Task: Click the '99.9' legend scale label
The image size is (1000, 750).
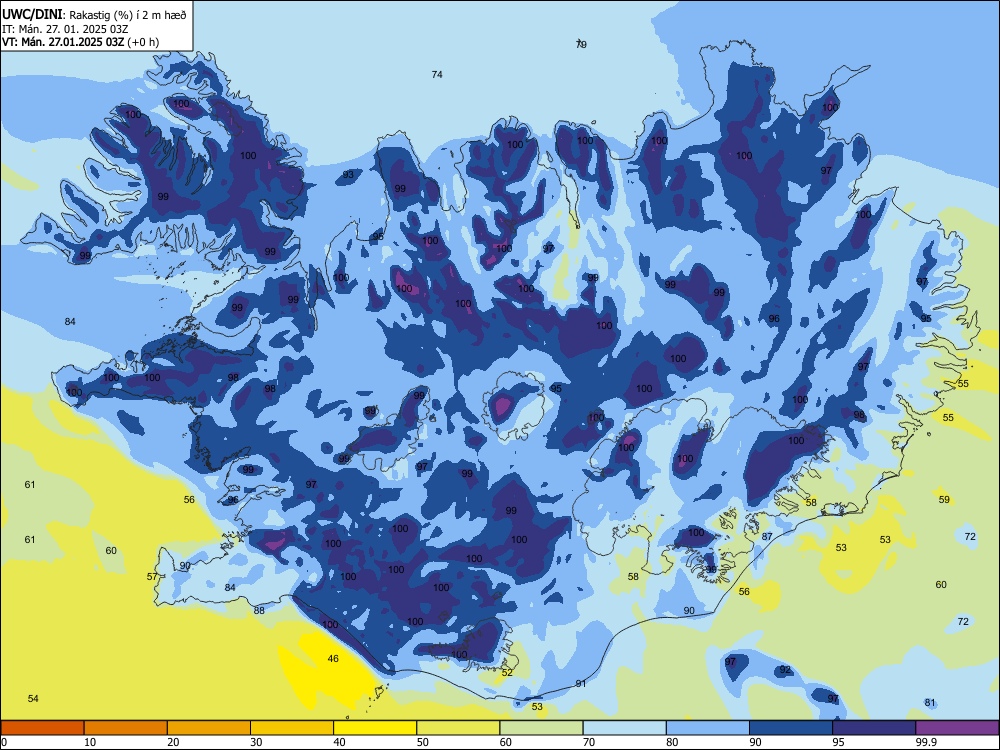Action: 925,742
